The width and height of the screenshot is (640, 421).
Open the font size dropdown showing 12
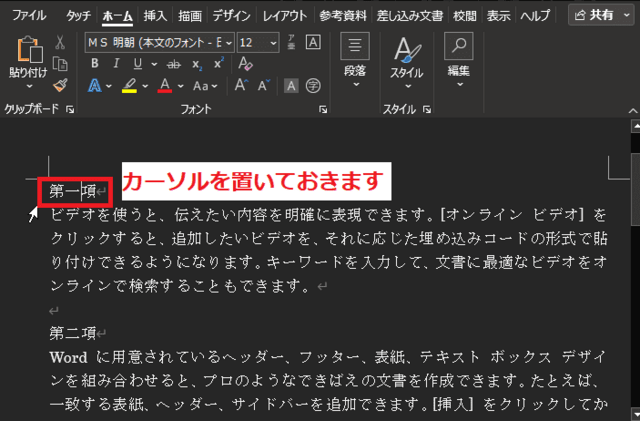[274, 42]
